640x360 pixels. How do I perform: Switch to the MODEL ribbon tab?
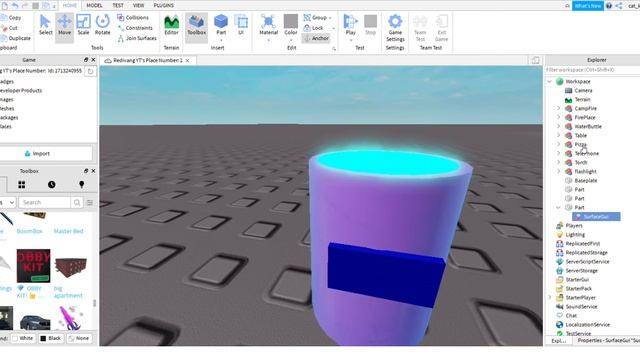94,5
